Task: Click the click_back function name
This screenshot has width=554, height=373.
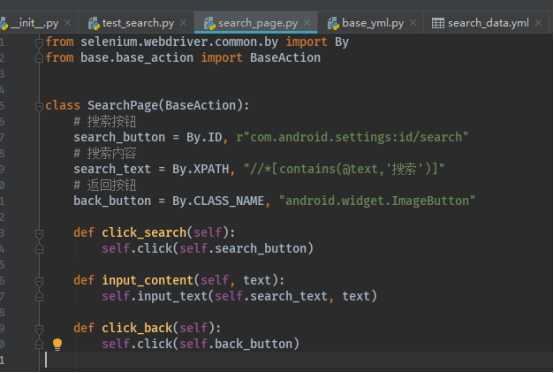Action: (137, 328)
